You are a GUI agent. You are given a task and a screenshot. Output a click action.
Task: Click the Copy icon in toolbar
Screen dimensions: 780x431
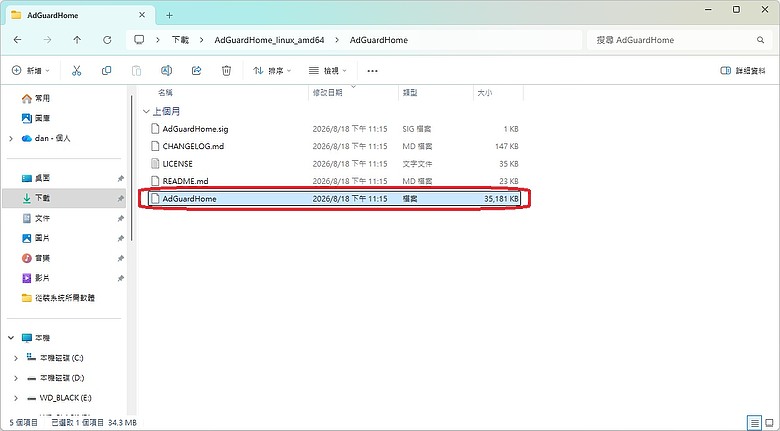[x=106, y=71]
